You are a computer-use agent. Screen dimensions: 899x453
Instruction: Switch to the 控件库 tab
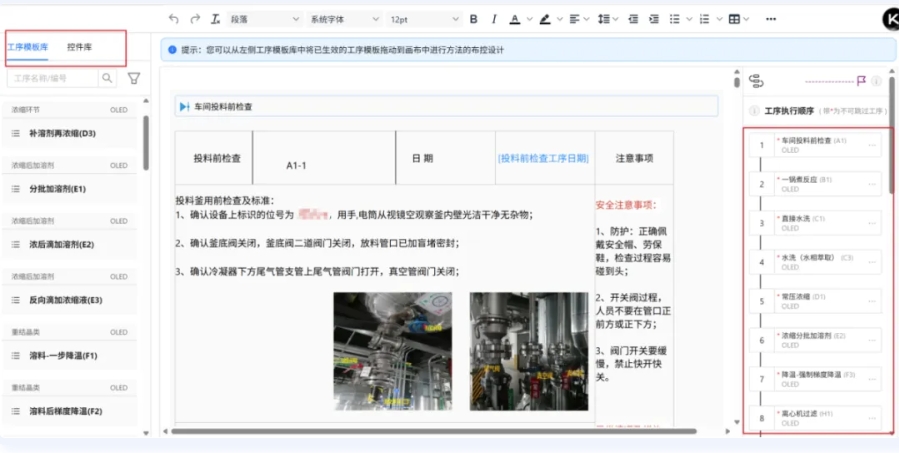click(x=81, y=47)
